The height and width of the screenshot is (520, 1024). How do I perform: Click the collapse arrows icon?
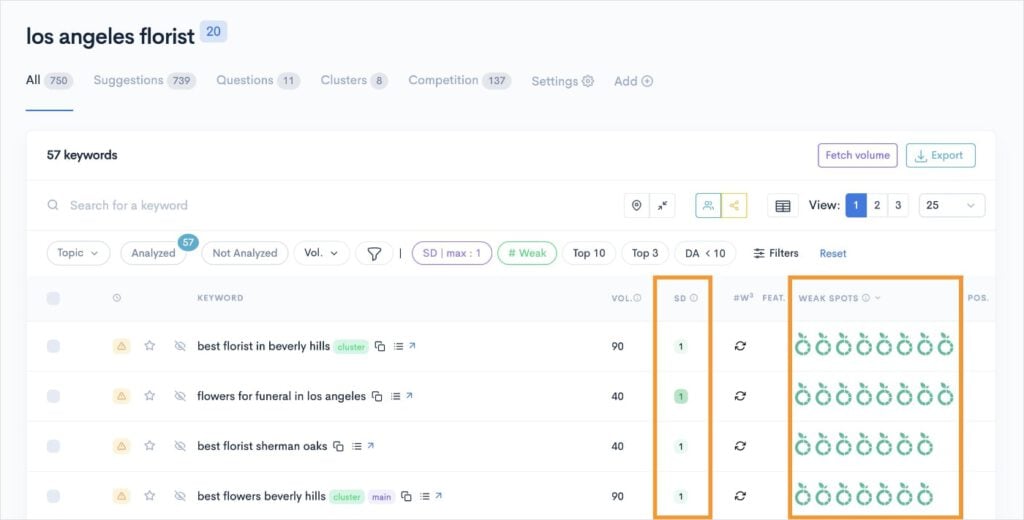663,205
